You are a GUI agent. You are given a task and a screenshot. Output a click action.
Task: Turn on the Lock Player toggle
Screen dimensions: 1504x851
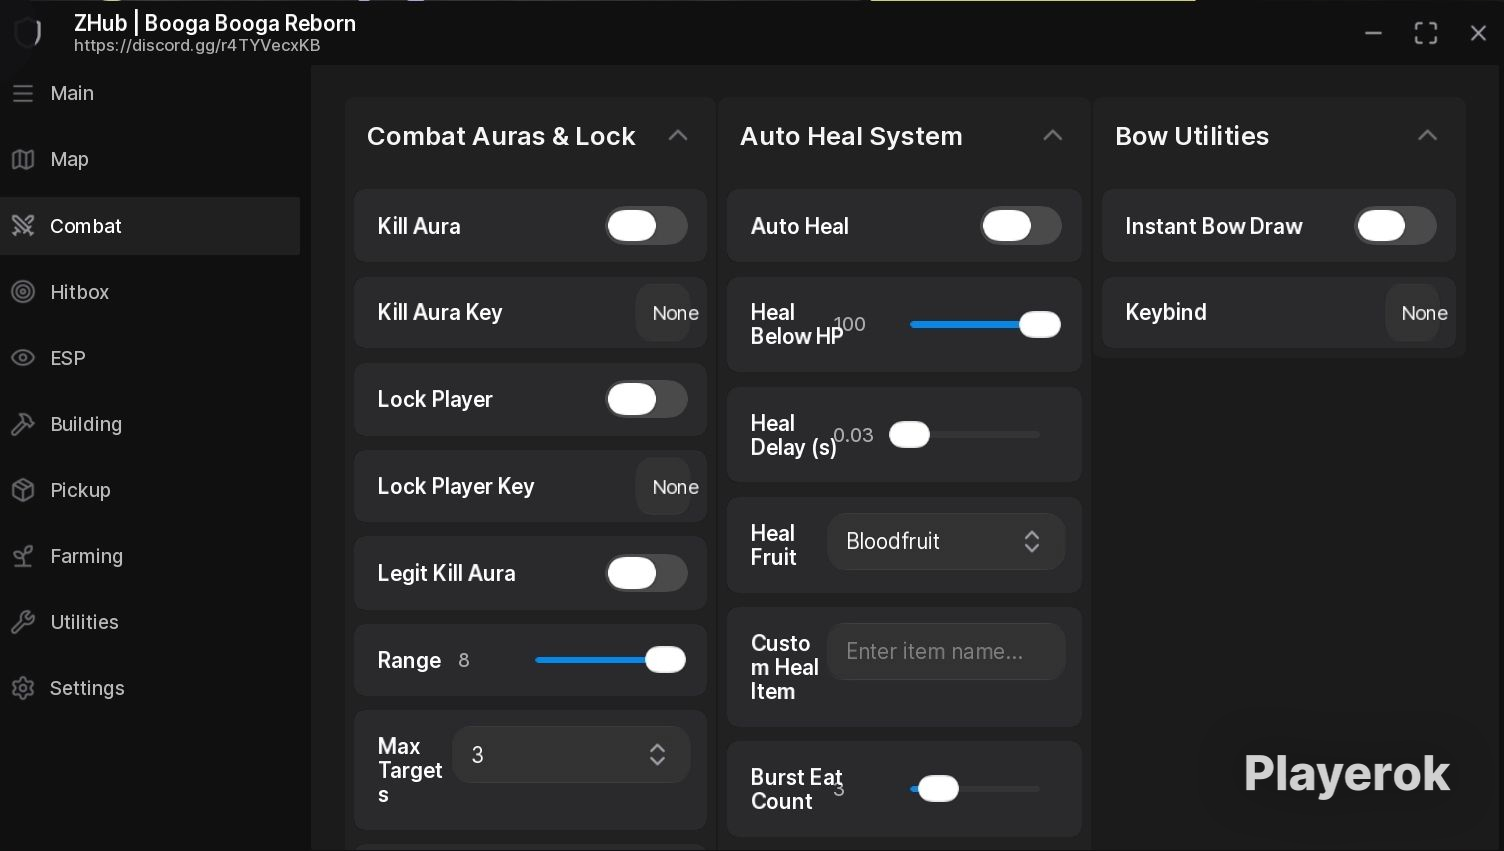[x=646, y=399]
